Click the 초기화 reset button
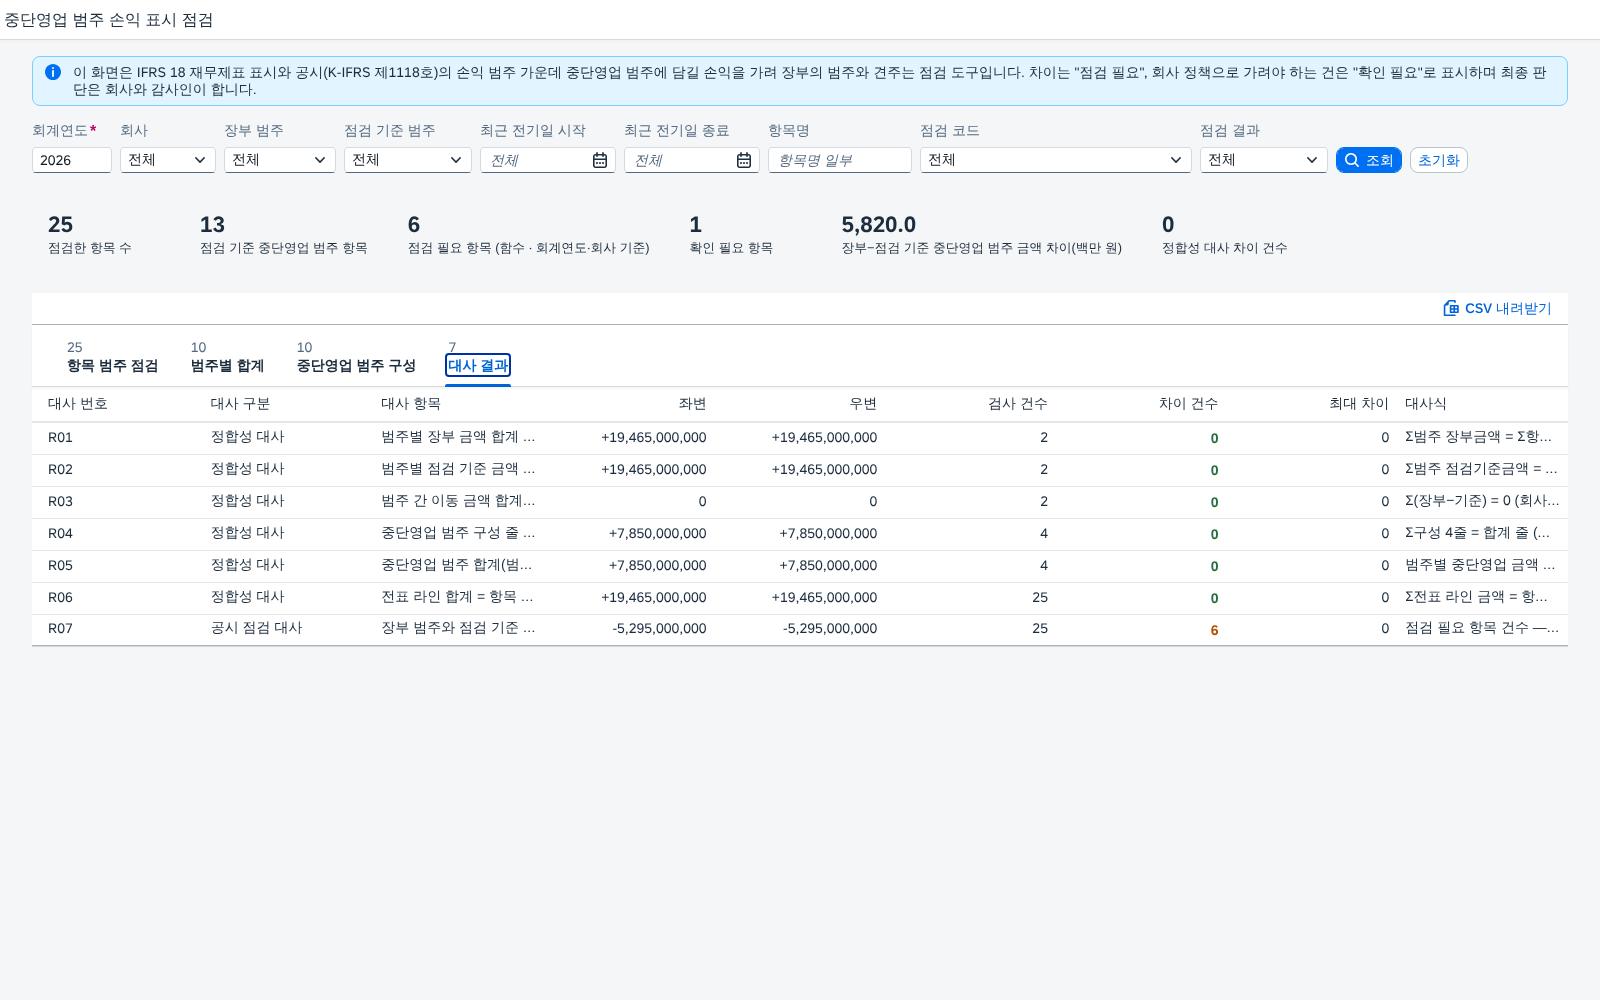The height and width of the screenshot is (1000, 1600). click(x=1438, y=160)
